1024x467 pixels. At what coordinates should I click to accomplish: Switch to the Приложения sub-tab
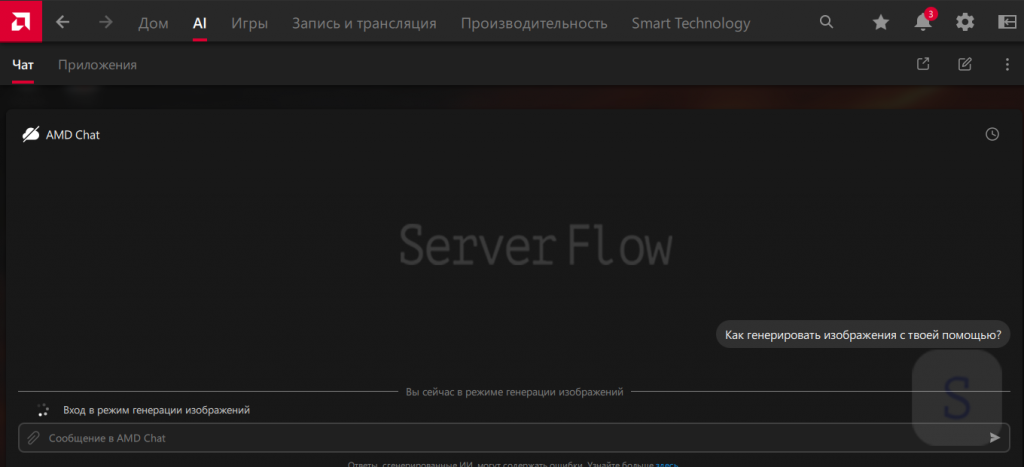pyautogui.click(x=97, y=65)
